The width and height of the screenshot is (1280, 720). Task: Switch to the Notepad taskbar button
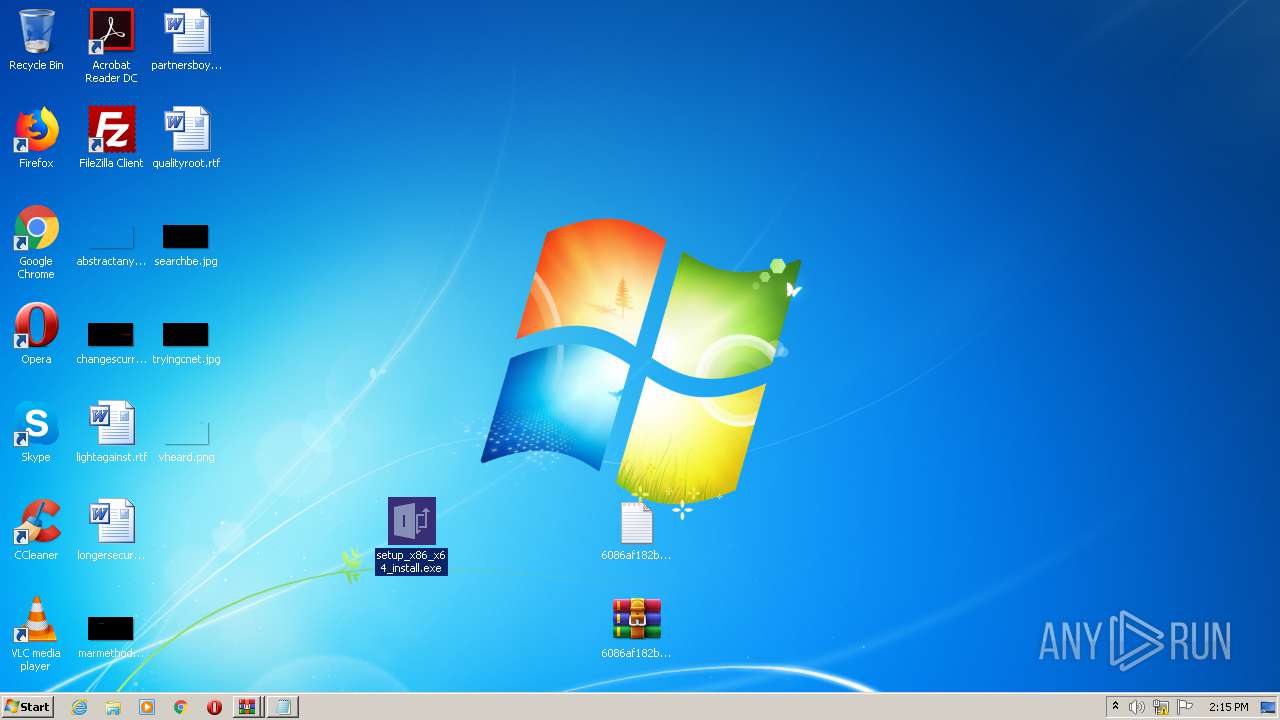(x=283, y=707)
